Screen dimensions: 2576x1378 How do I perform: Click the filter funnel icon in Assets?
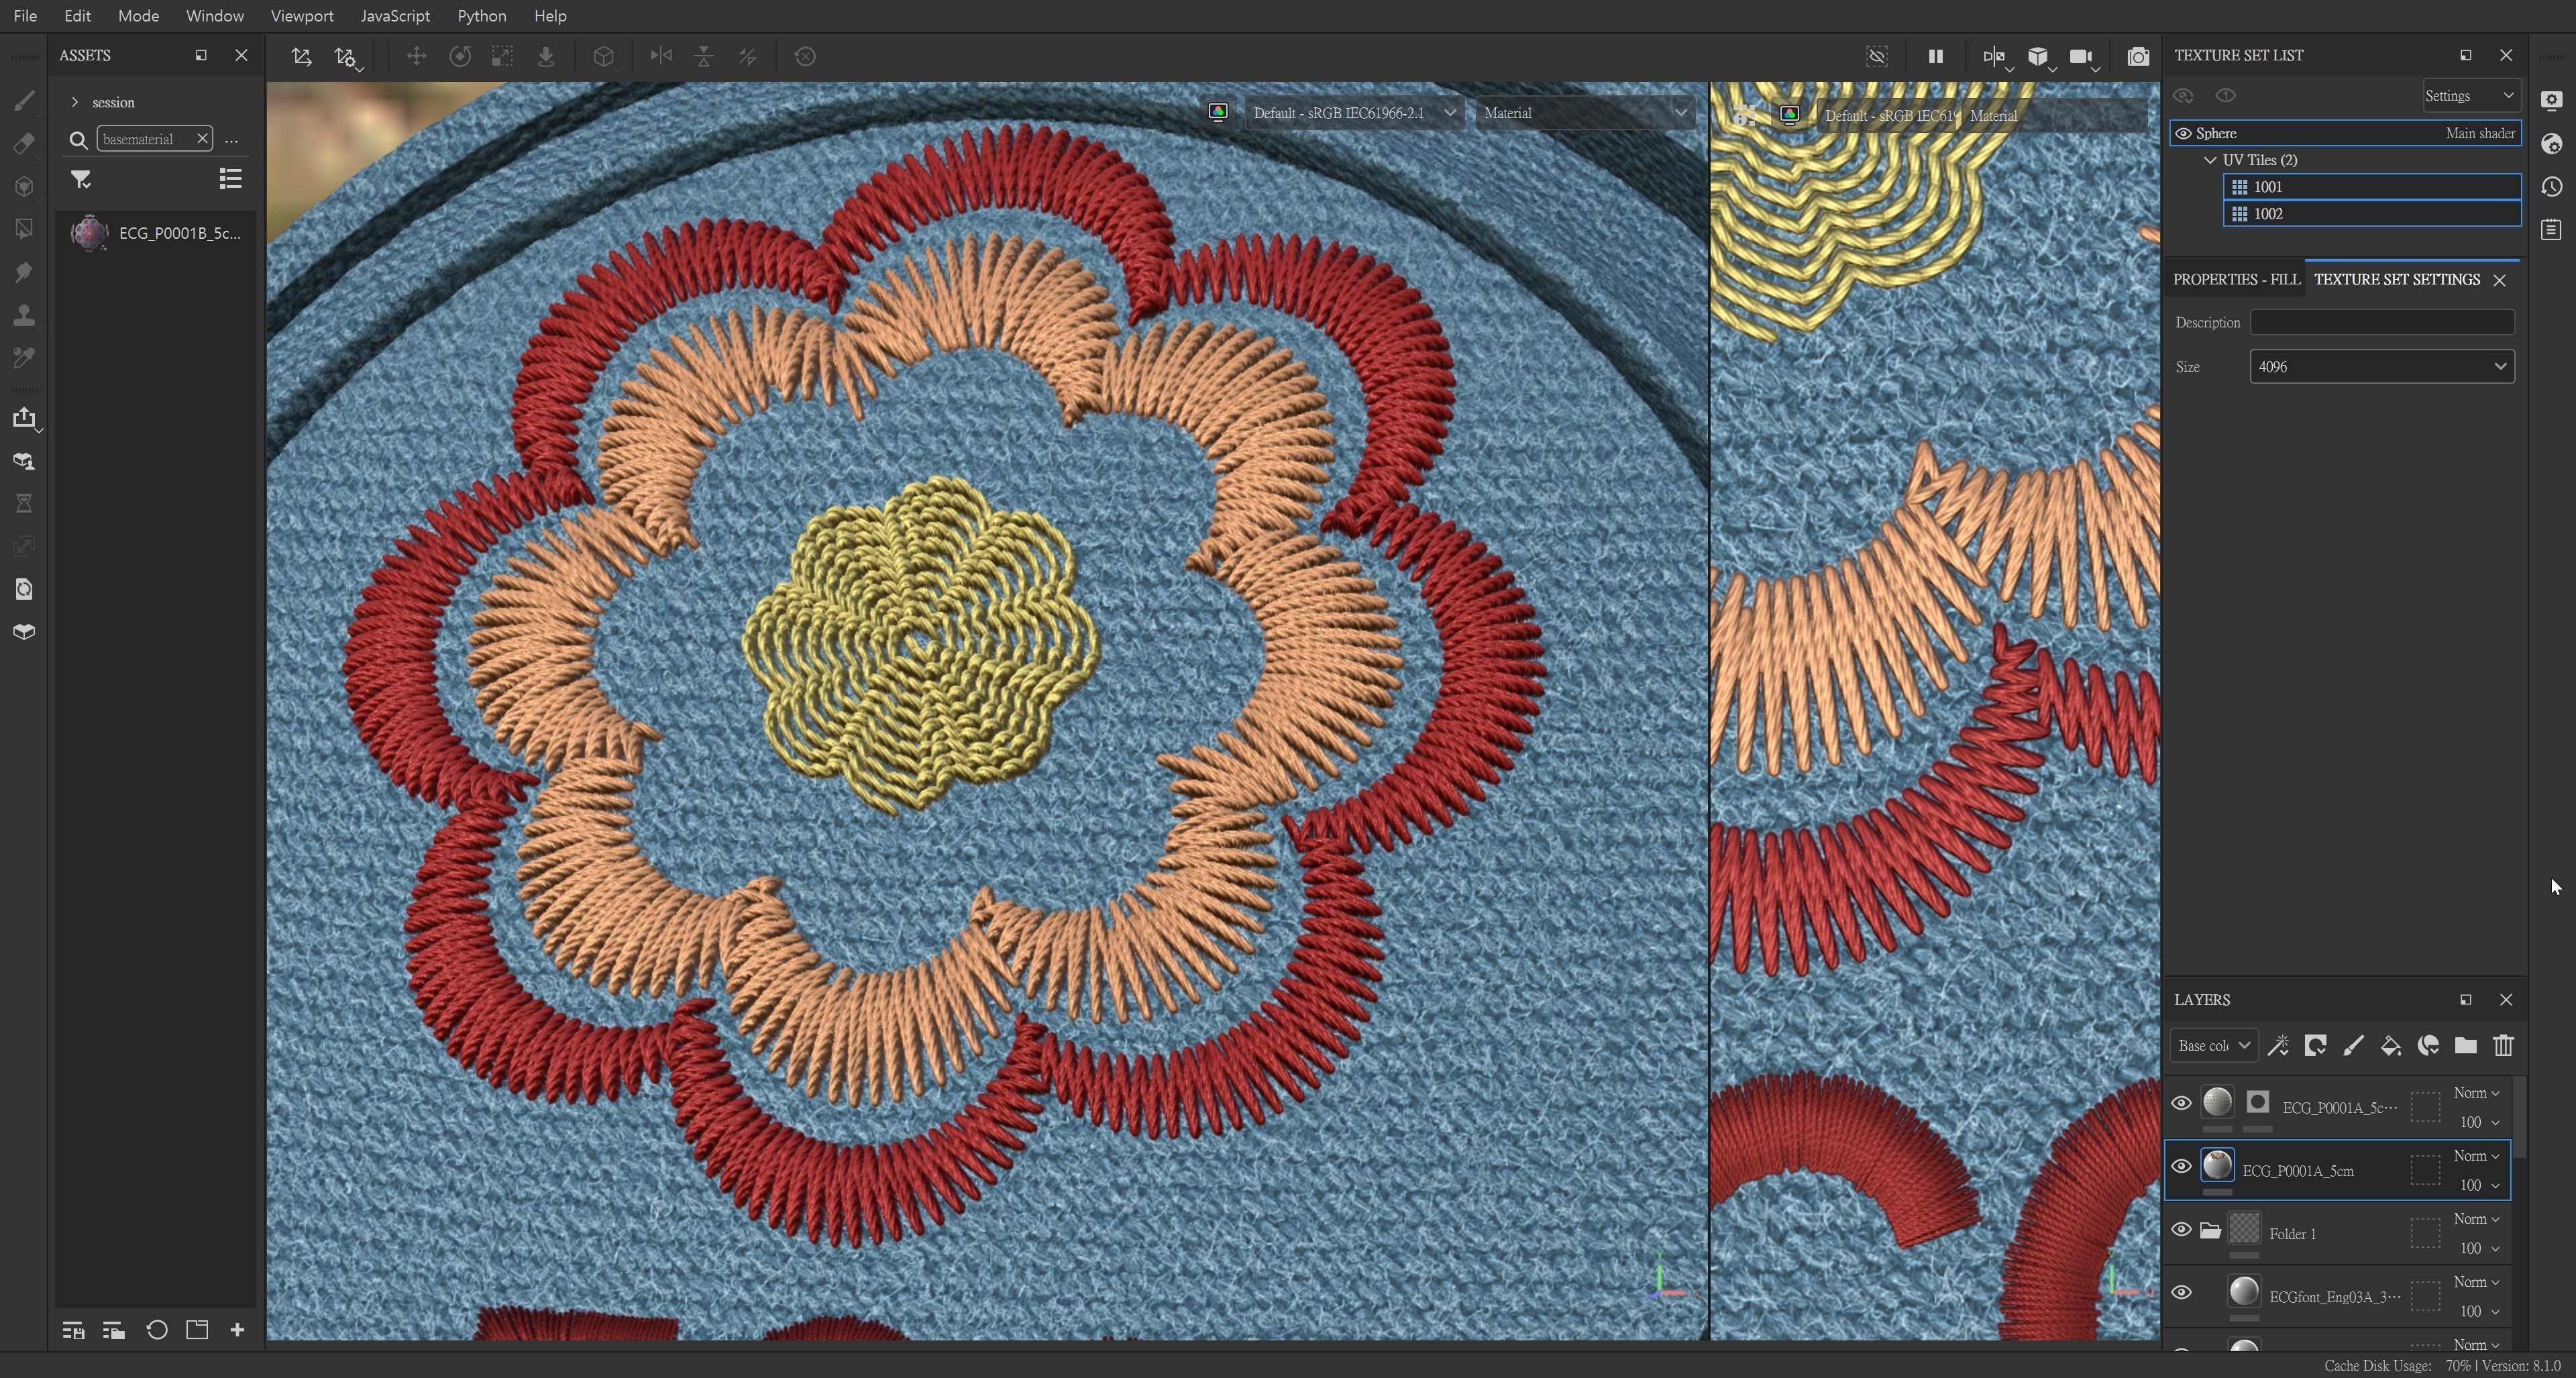pyautogui.click(x=81, y=179)
